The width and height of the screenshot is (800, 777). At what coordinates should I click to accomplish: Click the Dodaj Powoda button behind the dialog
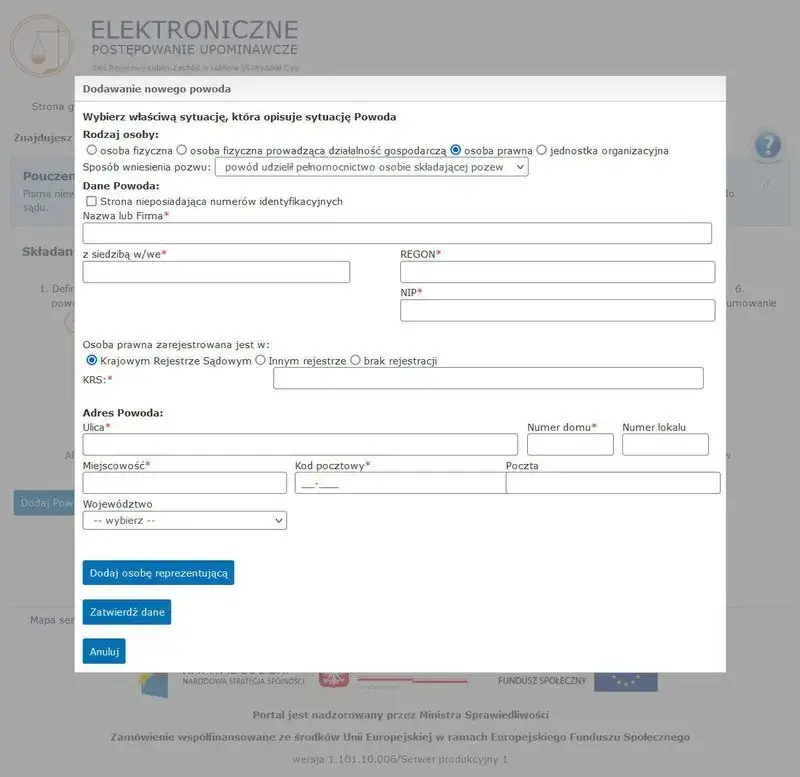coord(42,503)
